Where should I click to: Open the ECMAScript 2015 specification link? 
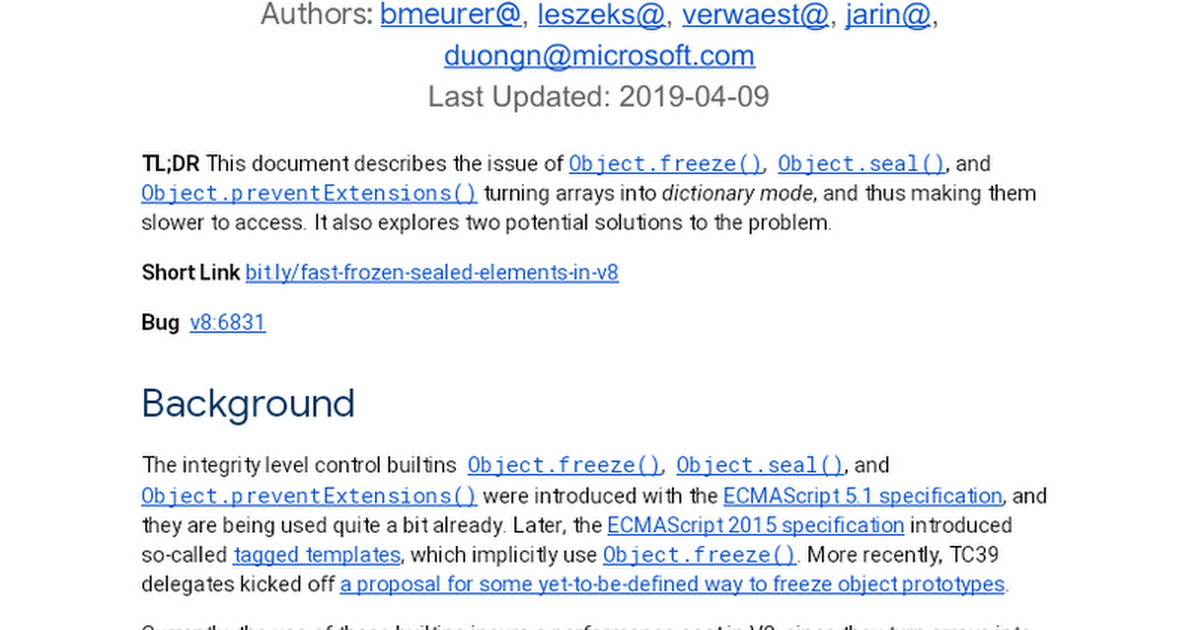click(x=755, y=525)
